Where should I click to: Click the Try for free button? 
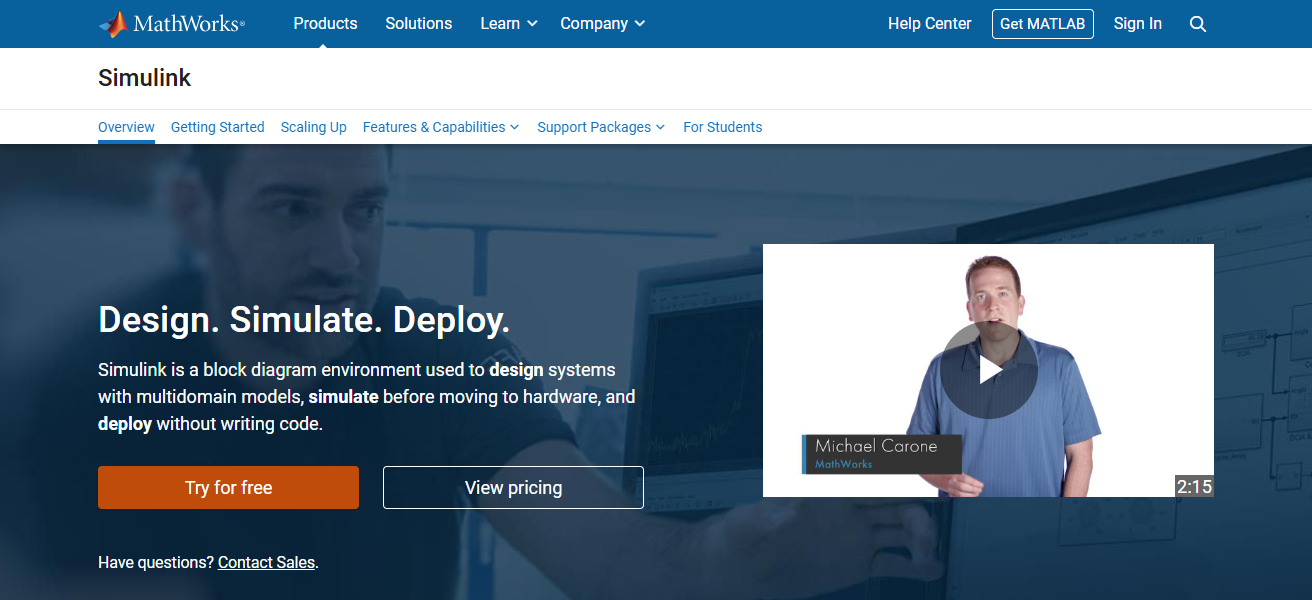click(228, 487)
